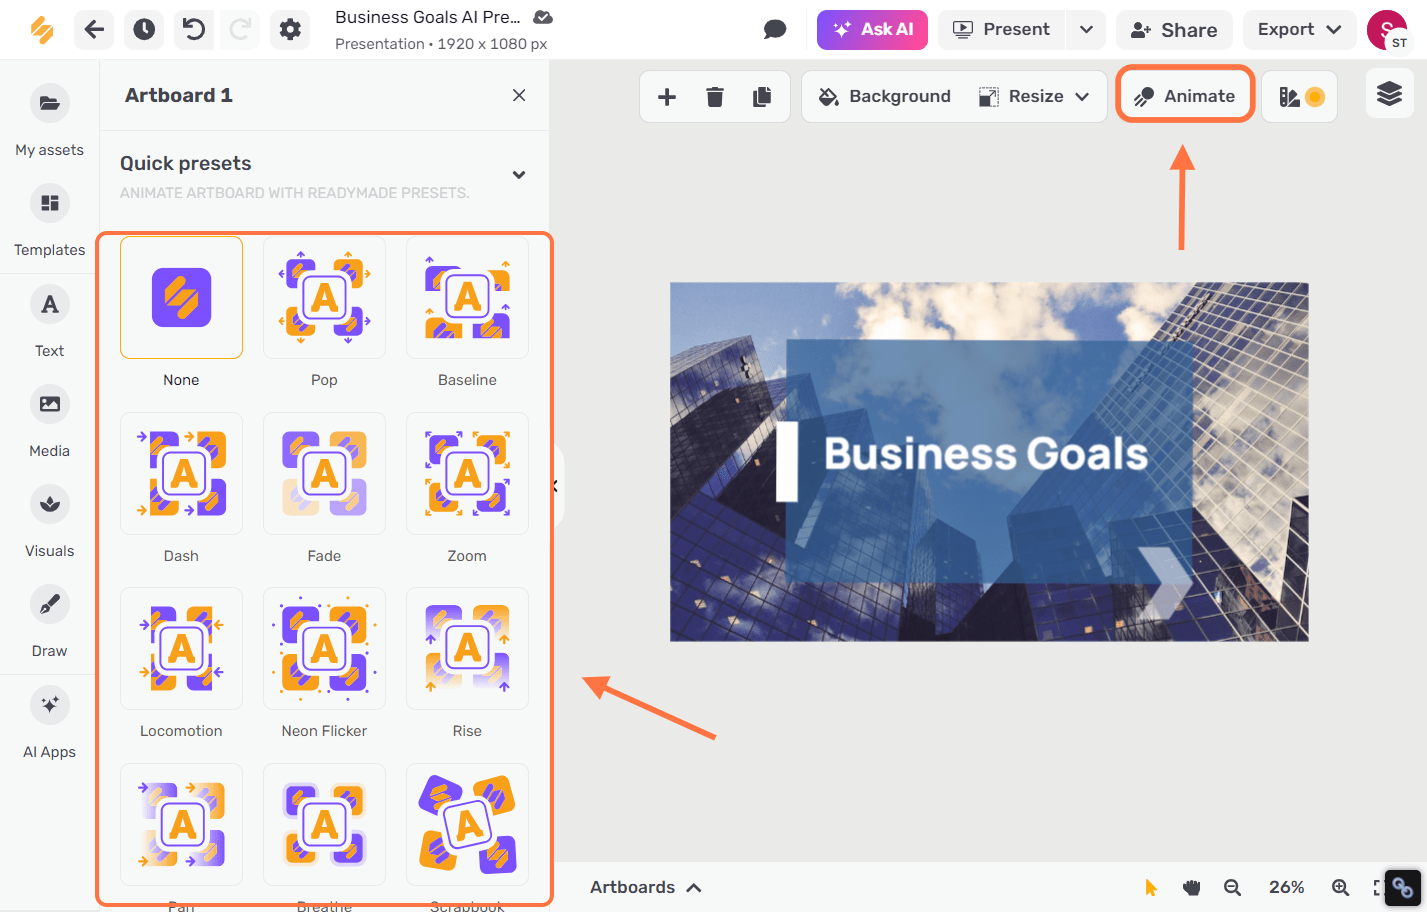Select the Zoom animation preset thumbnail
The height and width of the screenshot is (912, 1427).
[467, 474]
